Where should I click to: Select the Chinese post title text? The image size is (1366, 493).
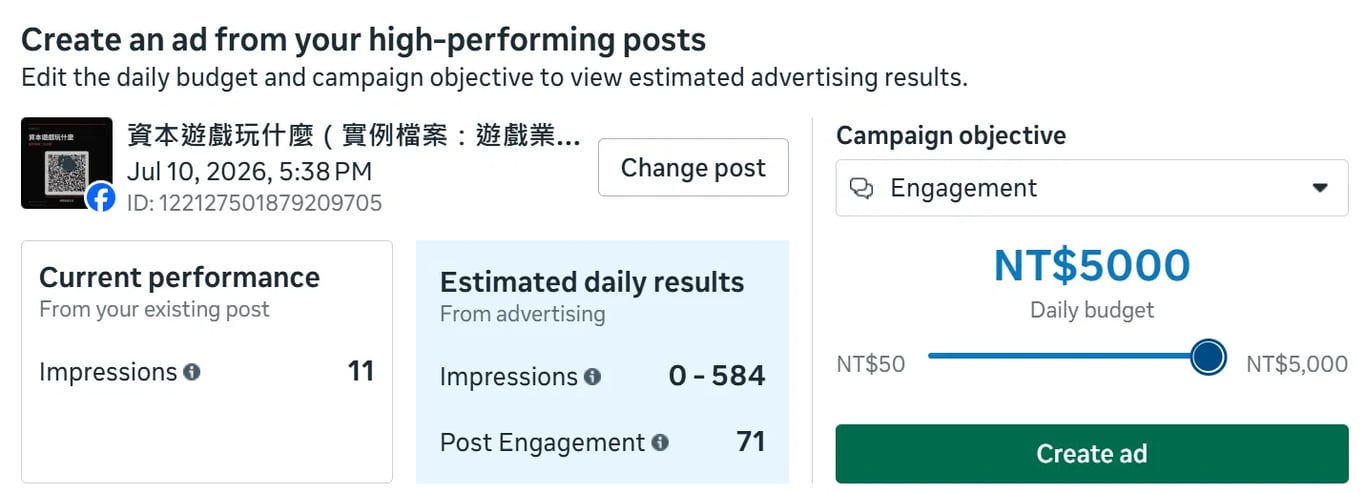tap(354, 136)
